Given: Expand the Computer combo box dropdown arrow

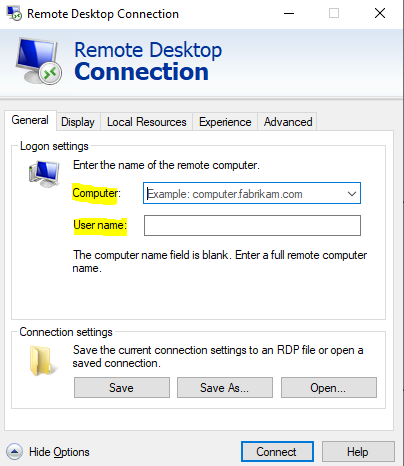Looking at the screenshot, I should 352,193.
